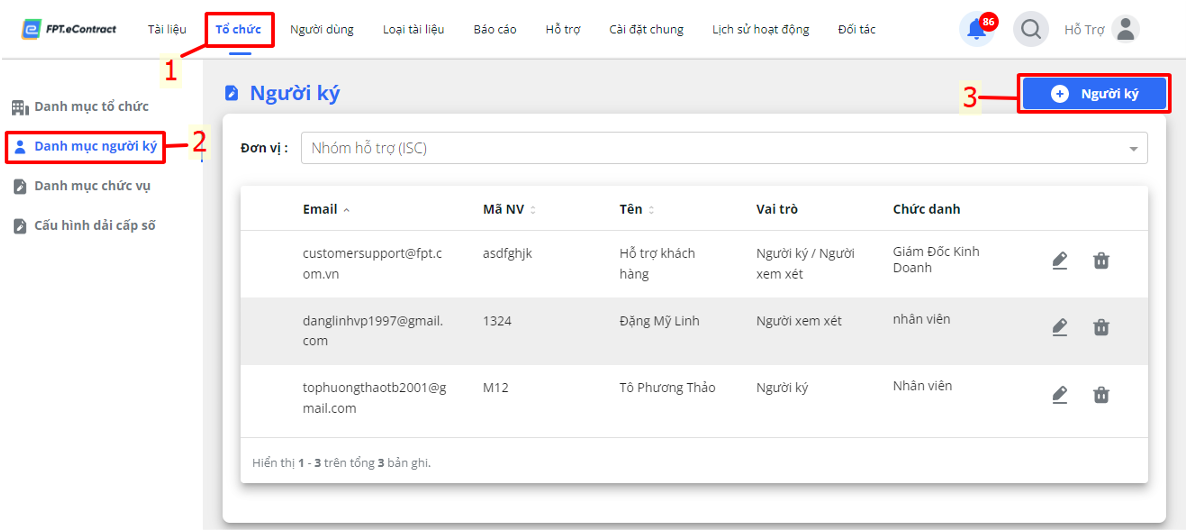Delete the Tô Phương Thảo signer entry

click(x=1101, y=395)
